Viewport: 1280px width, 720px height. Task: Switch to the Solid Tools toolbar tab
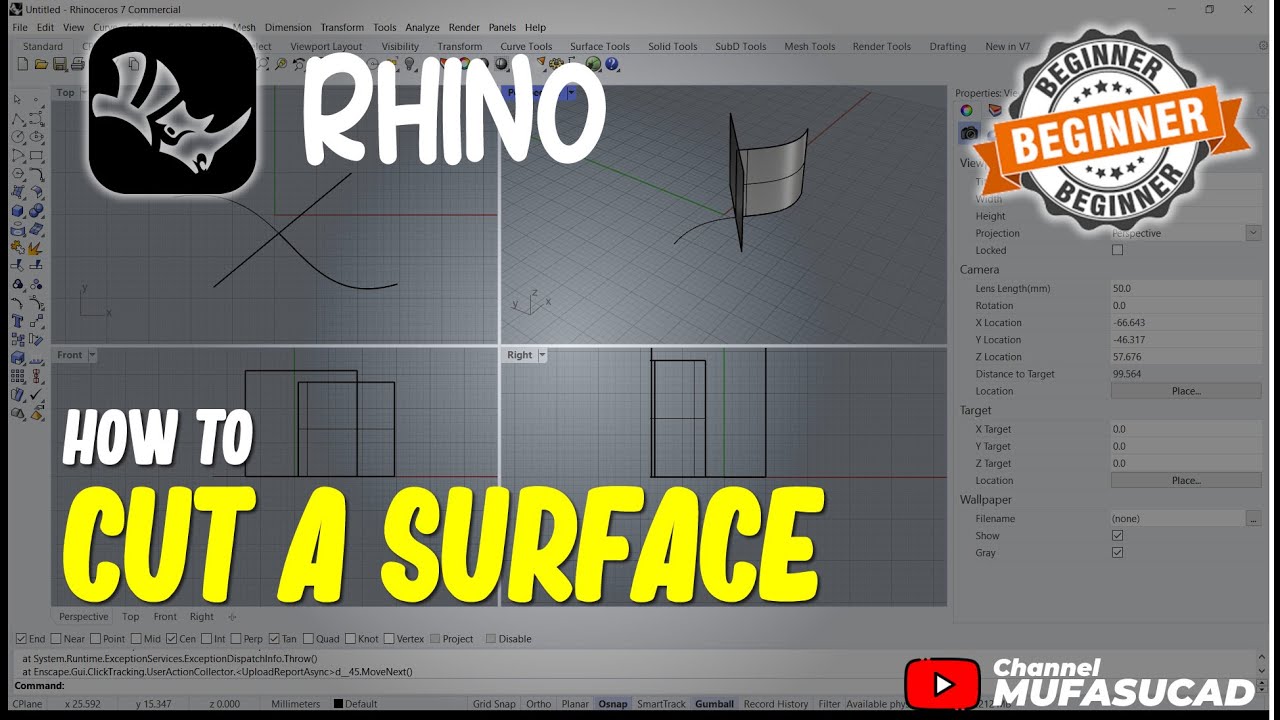[x=672, y=46]
